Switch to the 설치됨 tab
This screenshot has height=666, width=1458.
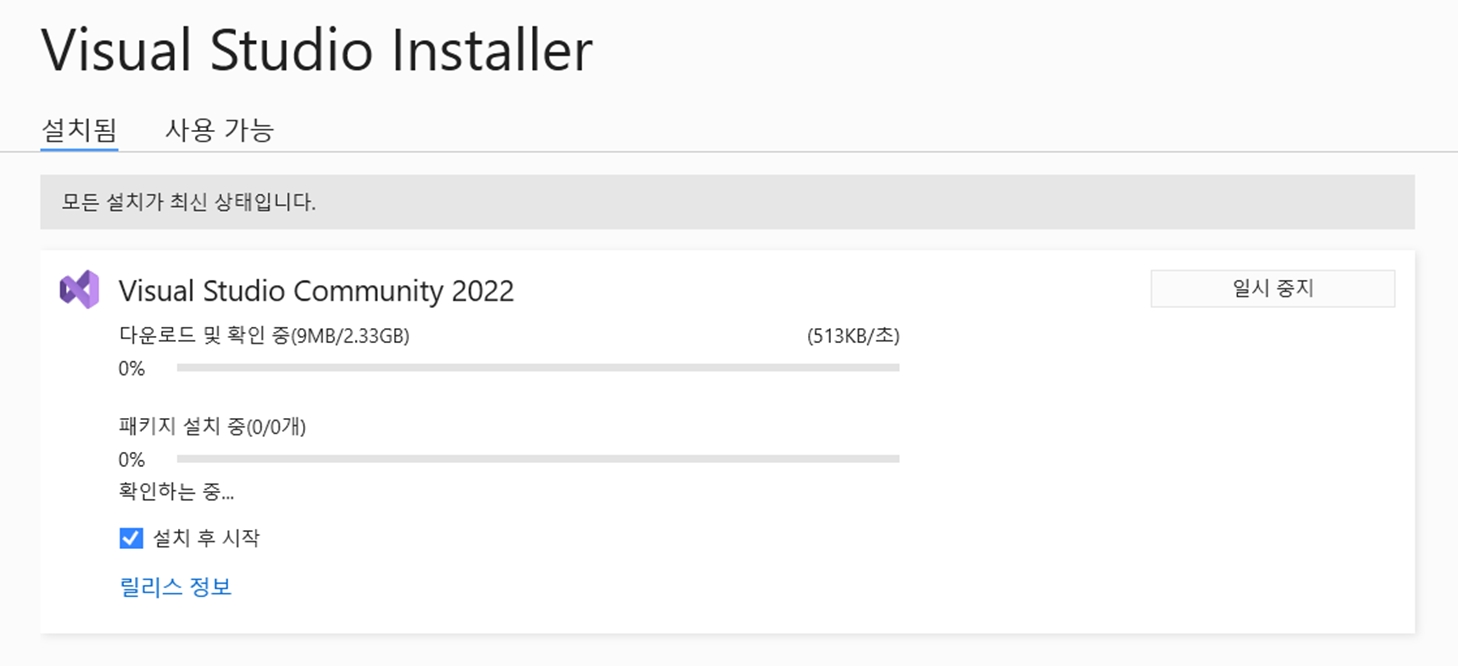point(79,130)
